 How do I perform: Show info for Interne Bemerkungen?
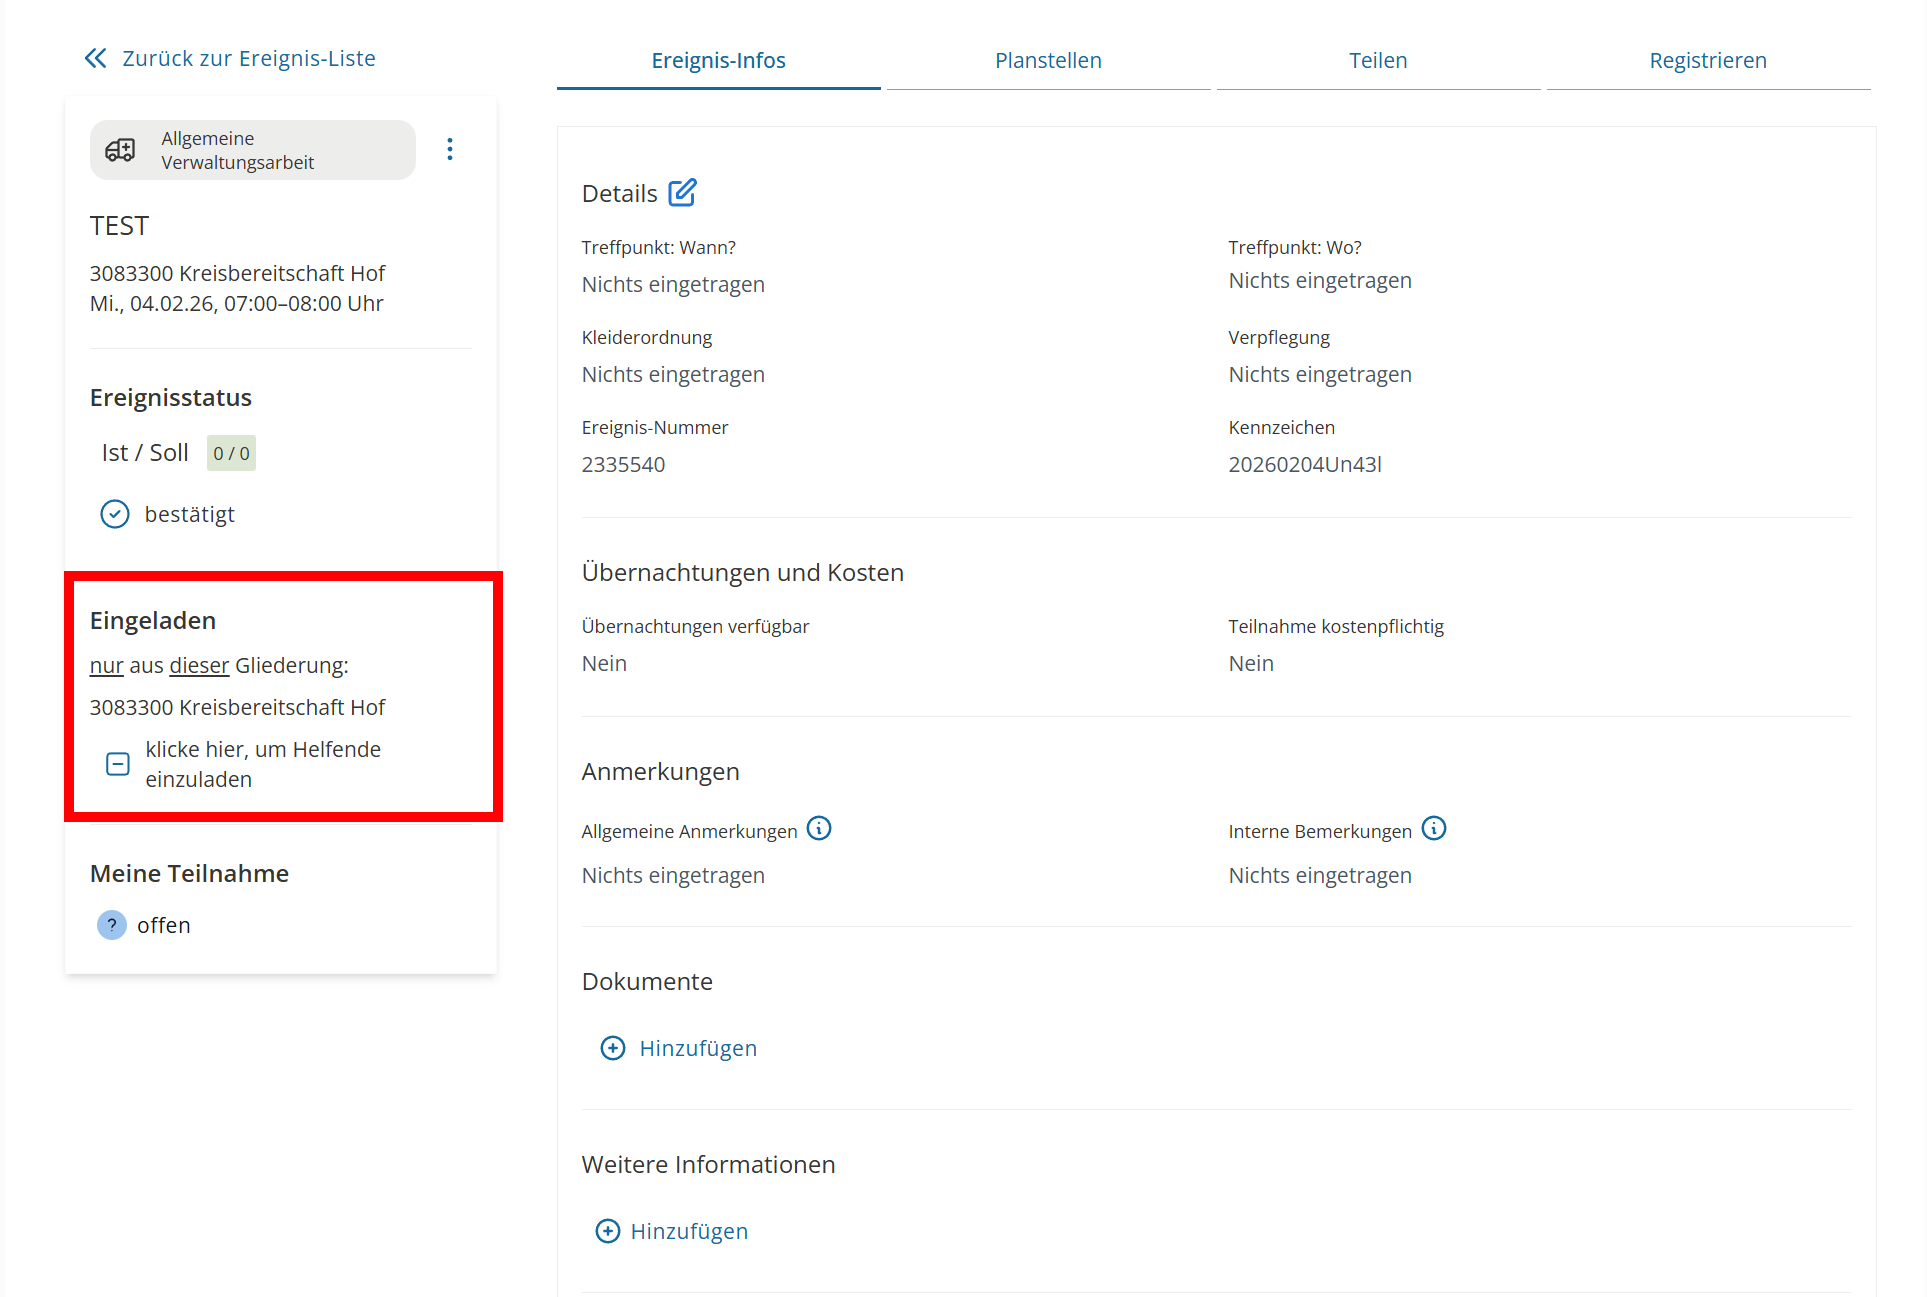pos(1434,829)
